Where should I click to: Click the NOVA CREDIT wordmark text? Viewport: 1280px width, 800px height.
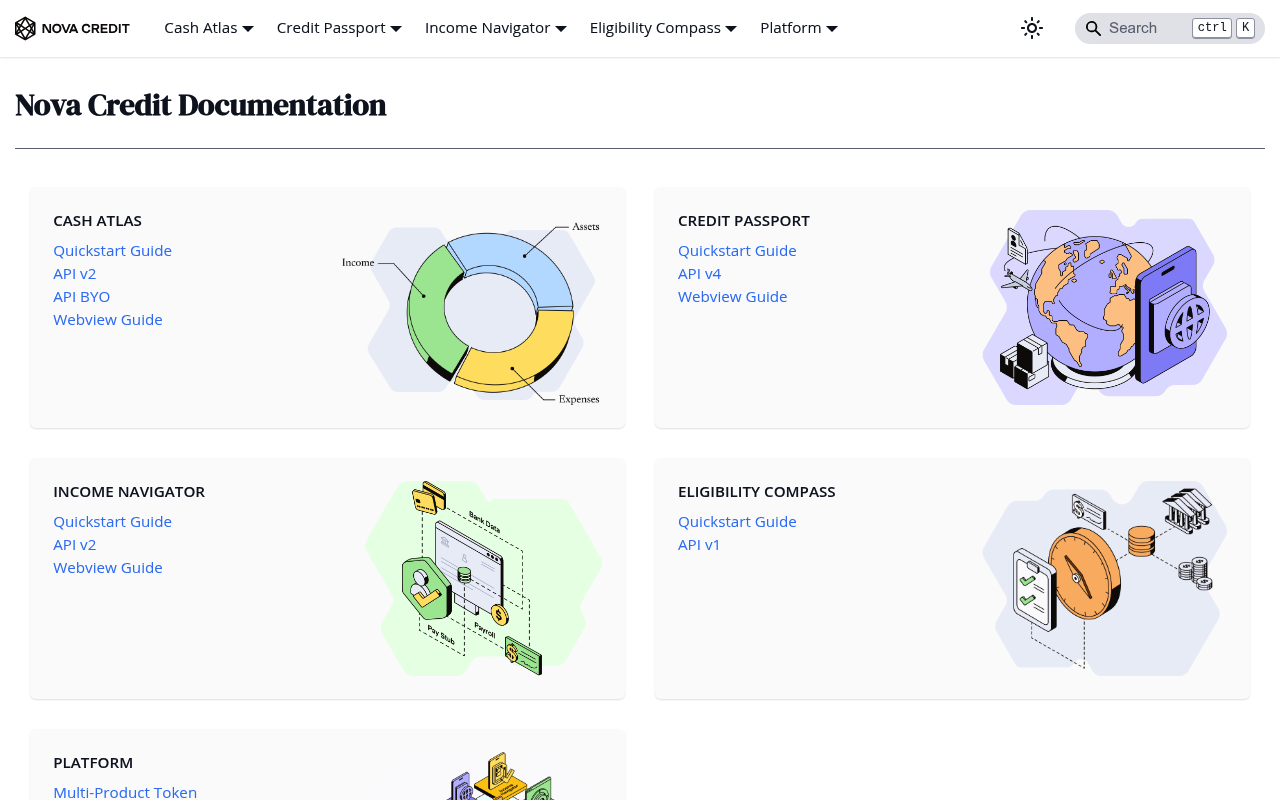point(86,28)
